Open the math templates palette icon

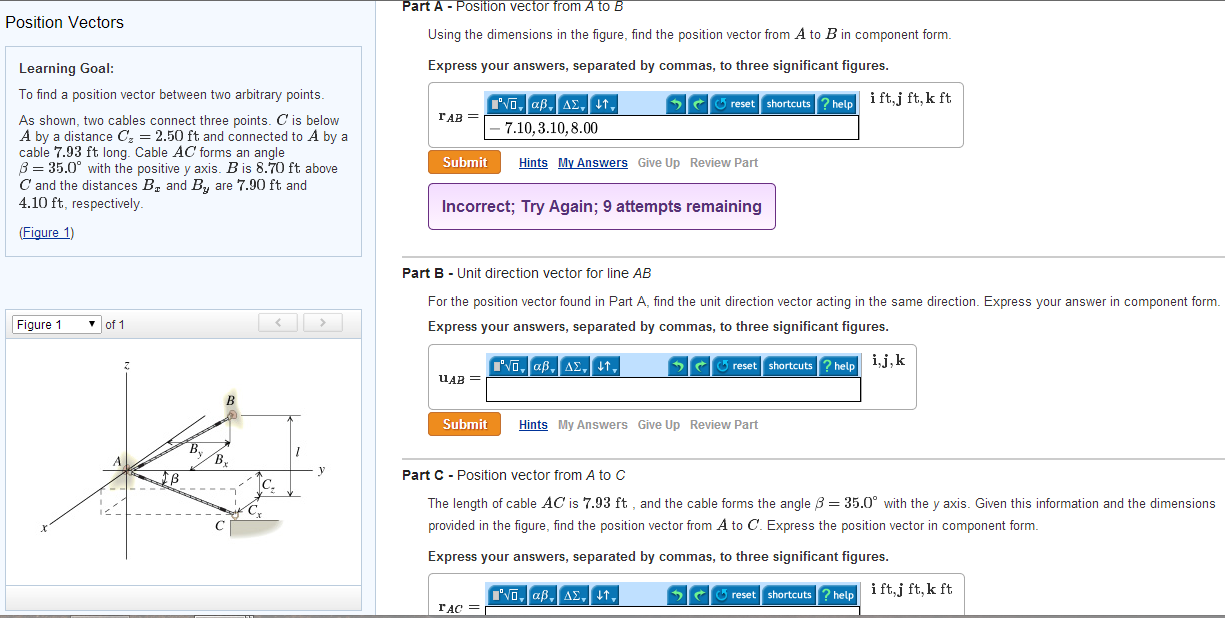pyautogui.click(x=503, y=103)
